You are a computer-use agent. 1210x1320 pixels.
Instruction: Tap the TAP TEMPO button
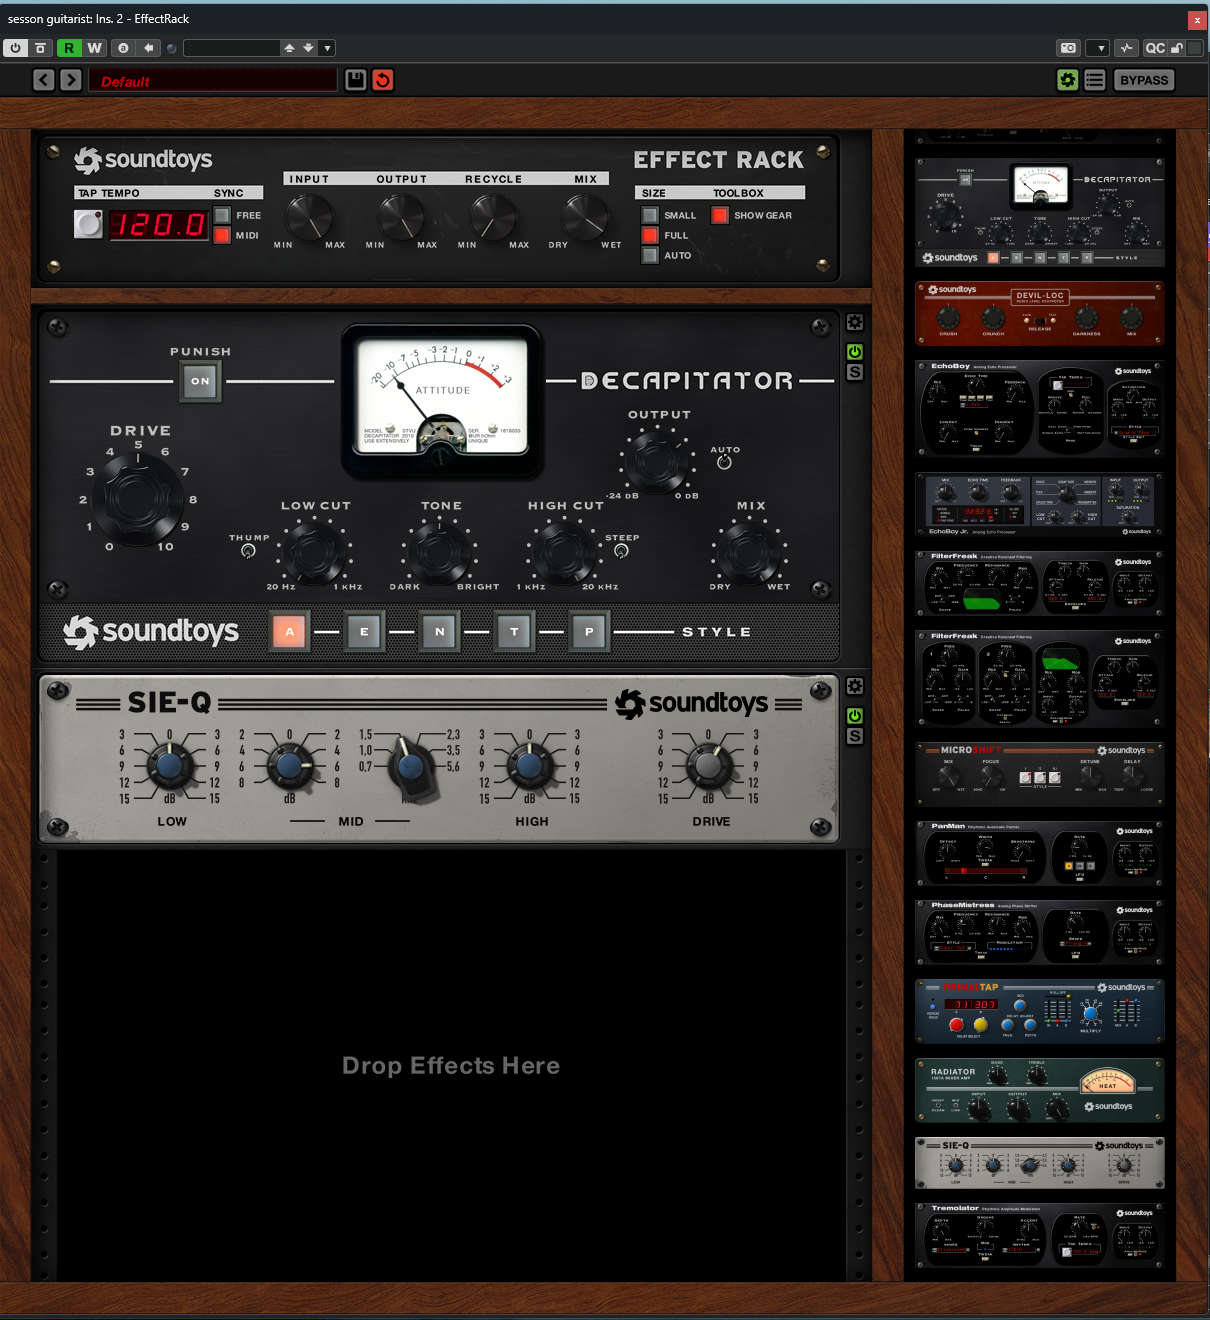pos(88,224)
